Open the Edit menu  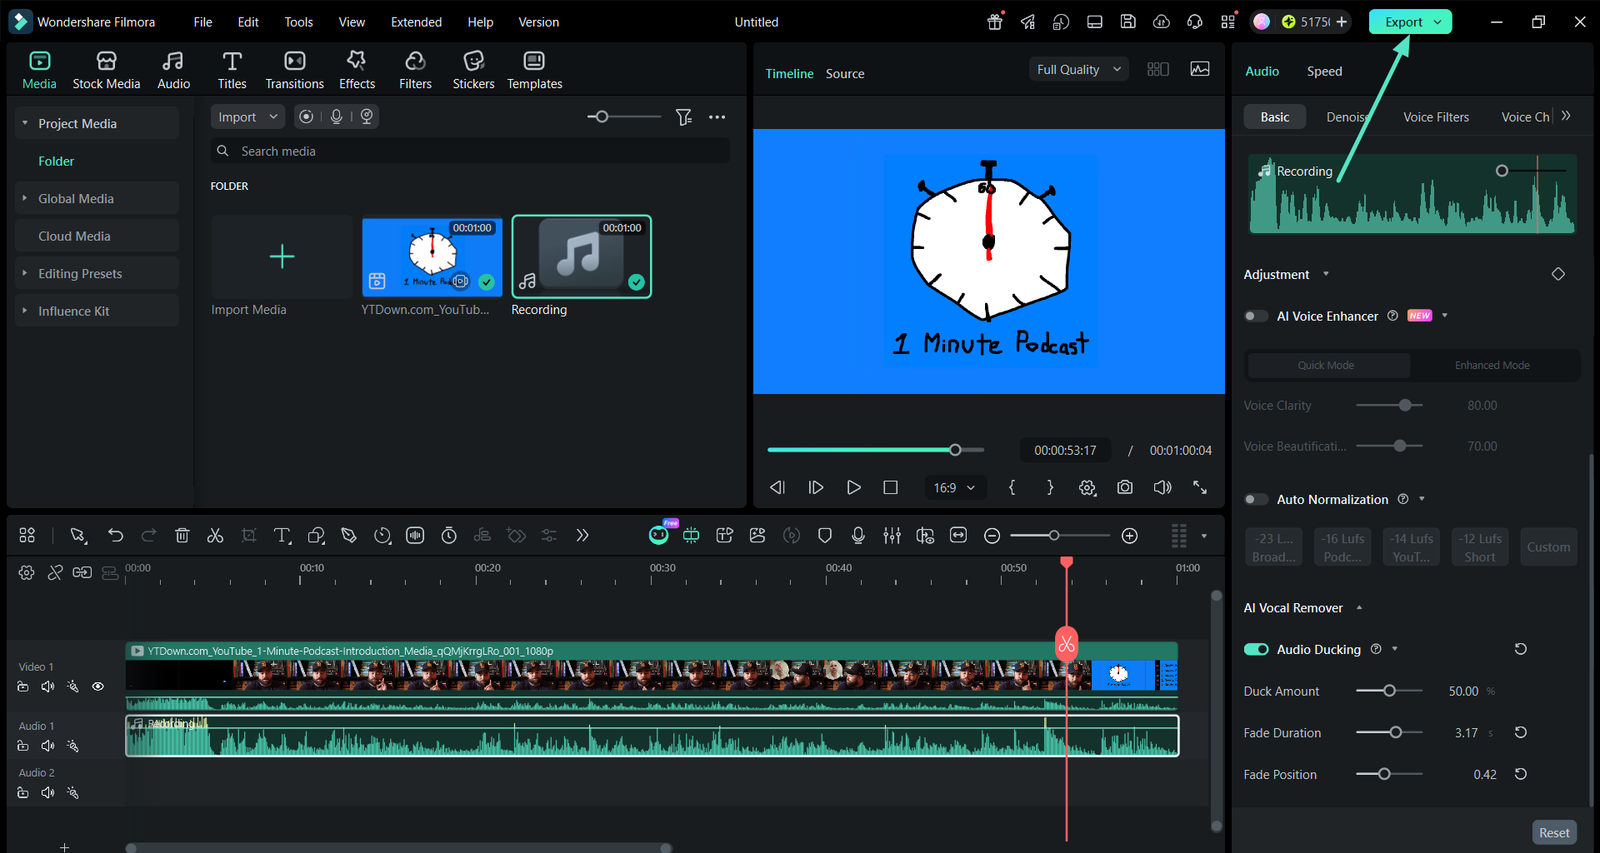coord(248,22)
